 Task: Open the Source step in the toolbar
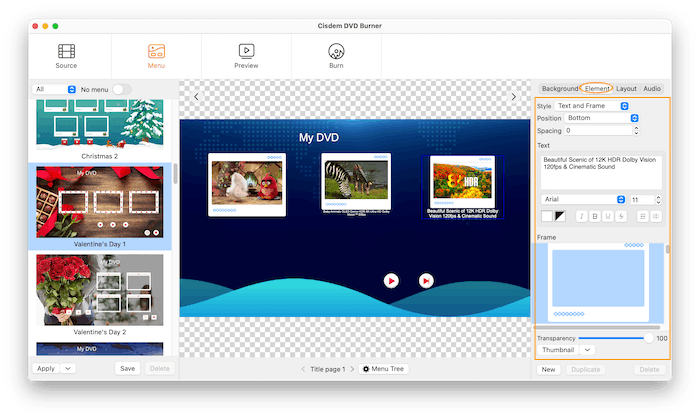pos(66,55)
